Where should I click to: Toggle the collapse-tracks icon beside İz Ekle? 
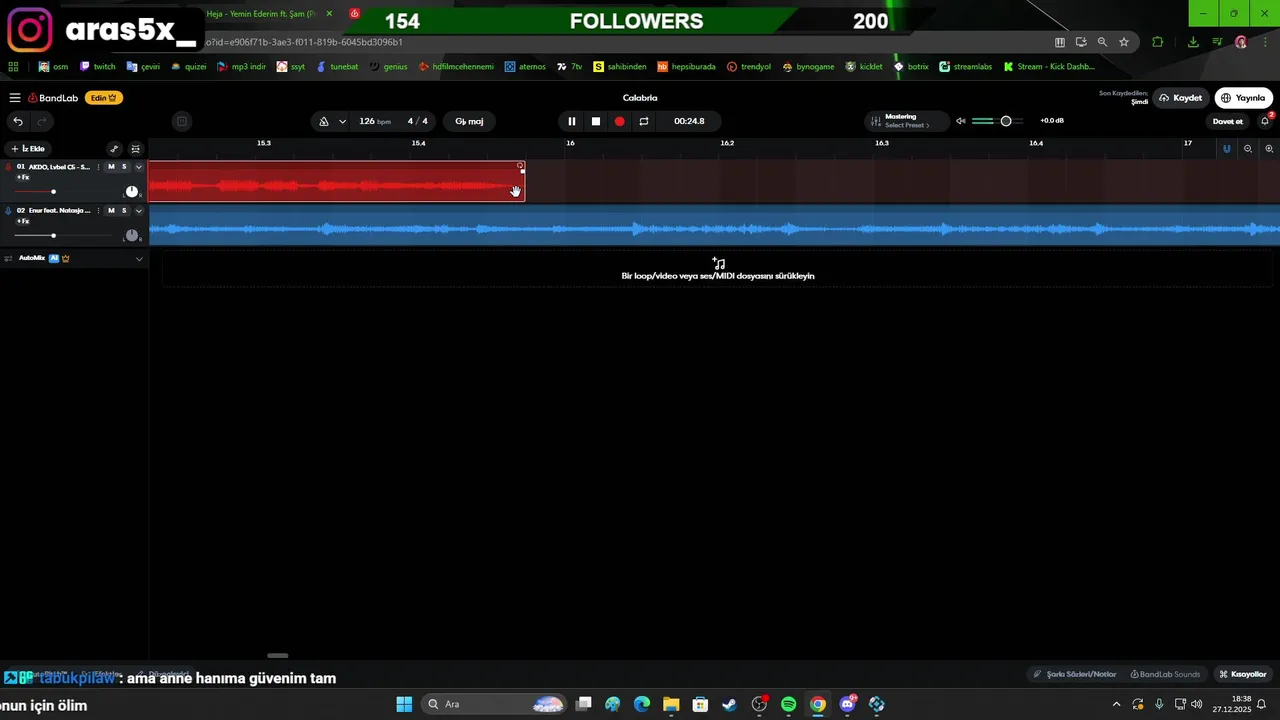tap(136, 149)
